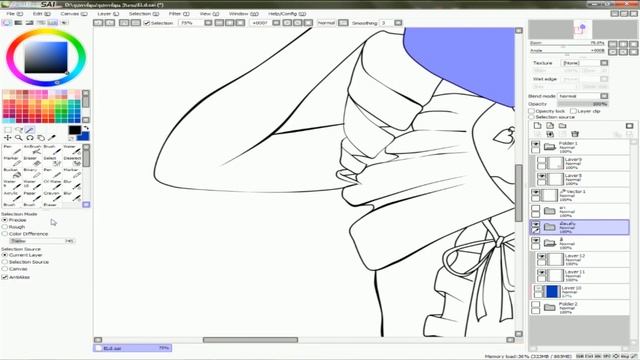Screen dimensions: 640x360
Task: Adjust the layer Opacity slider
Action: 583,104
